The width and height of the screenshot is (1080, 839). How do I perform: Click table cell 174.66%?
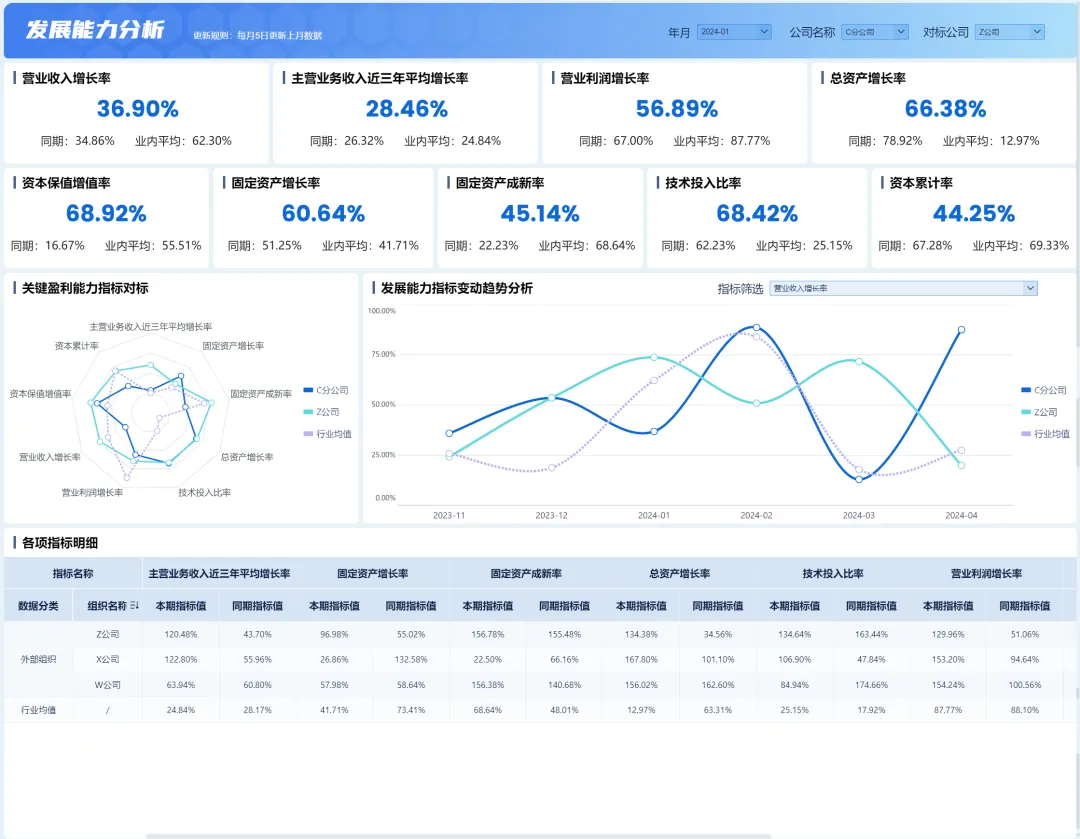[871, 685]
